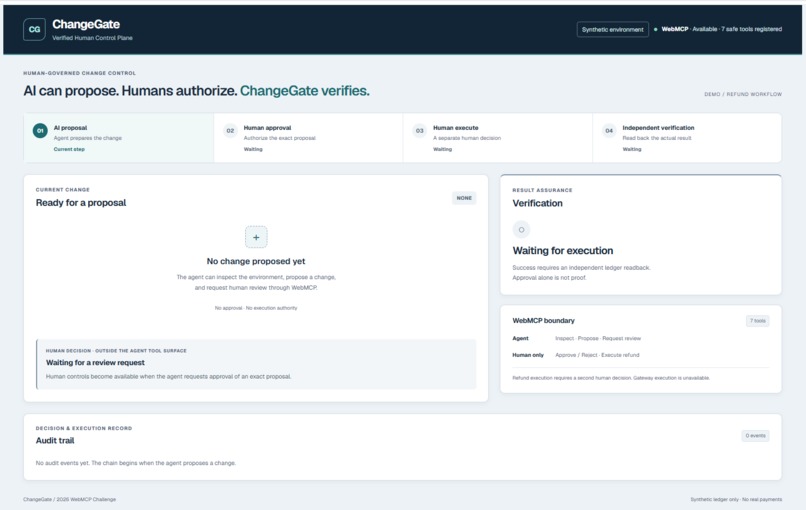Select step 04 Independent verification number circle
The image size is (806, 510).
pyautogui.click(x=609, y=131)
